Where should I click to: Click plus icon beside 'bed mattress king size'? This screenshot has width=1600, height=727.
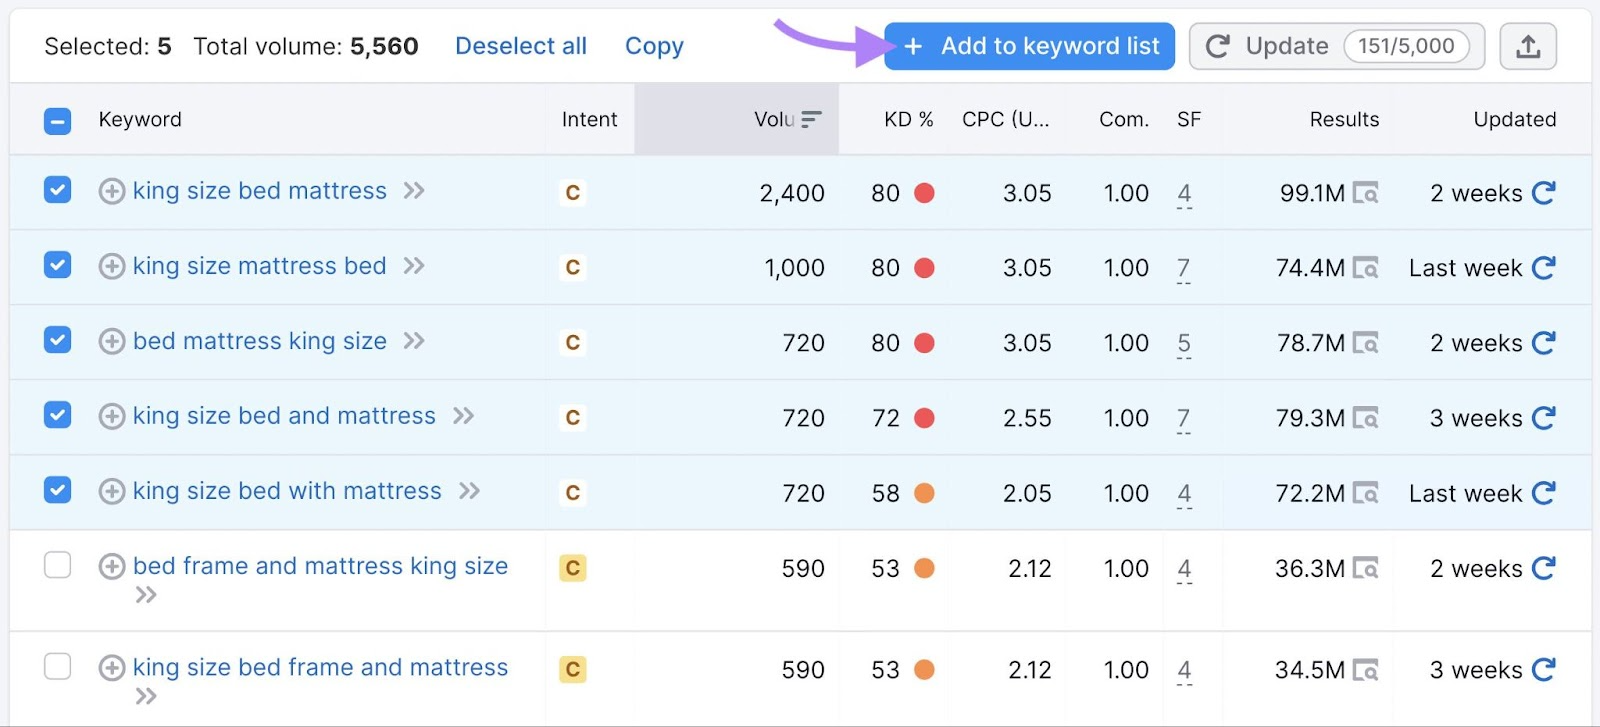[112, 342]
